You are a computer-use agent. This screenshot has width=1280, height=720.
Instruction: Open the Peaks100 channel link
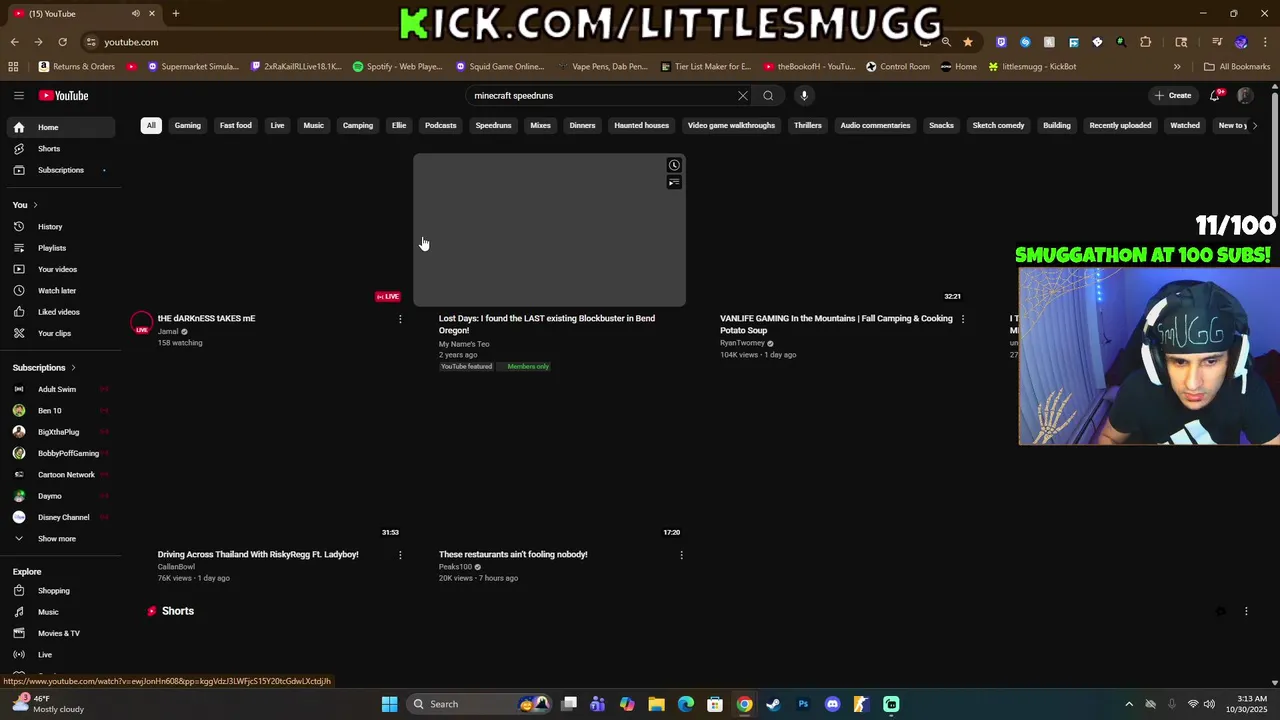click(455, 567)
